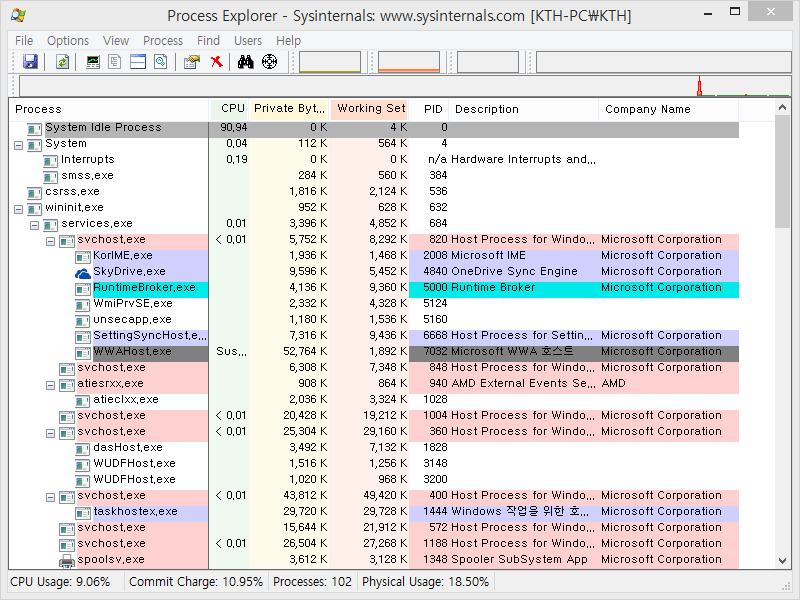Click Processes: 102 status text
Viewport: 800px width, 600px height.
312,582
